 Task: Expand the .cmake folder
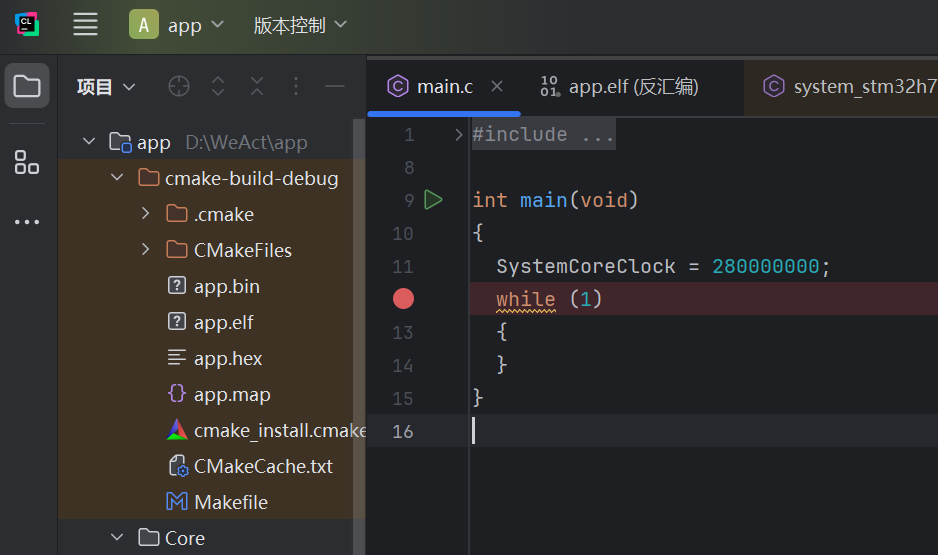pos(145,214)
